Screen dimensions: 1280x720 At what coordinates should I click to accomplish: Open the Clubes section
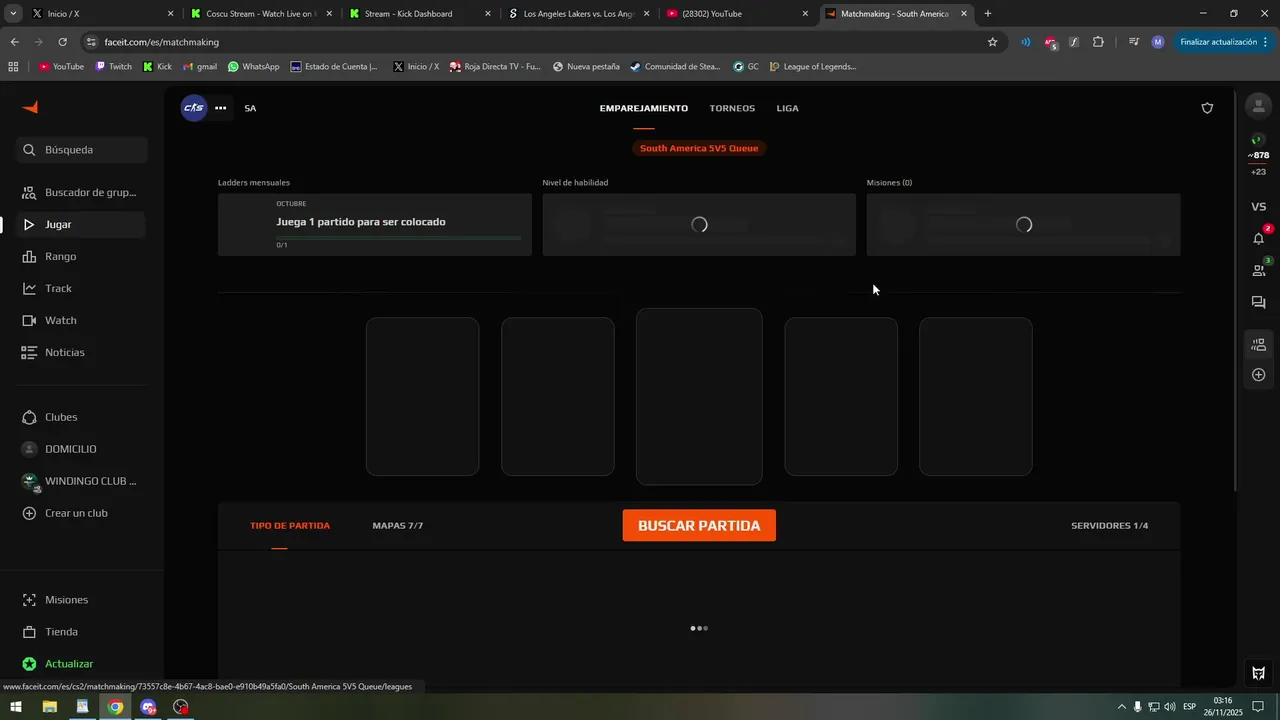(x=82, y=417)
